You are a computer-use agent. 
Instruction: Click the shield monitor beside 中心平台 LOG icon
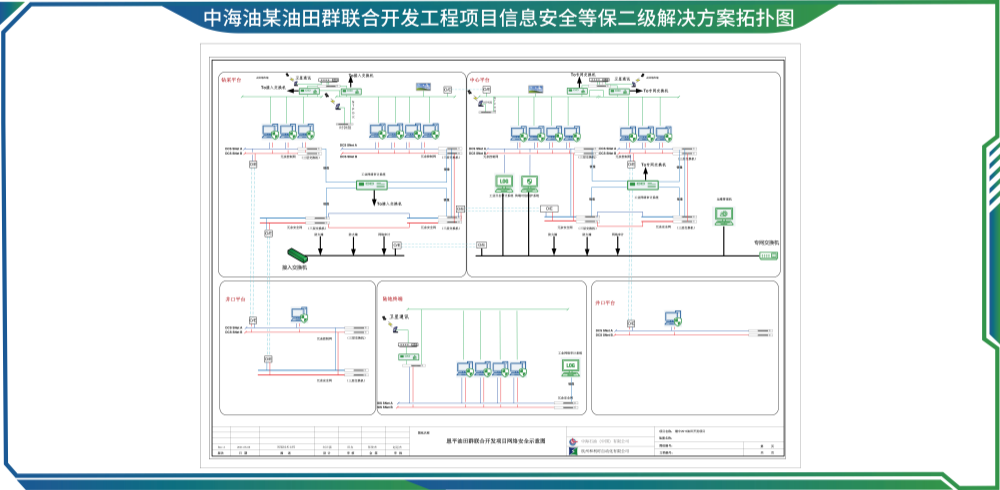click(529, 183)
